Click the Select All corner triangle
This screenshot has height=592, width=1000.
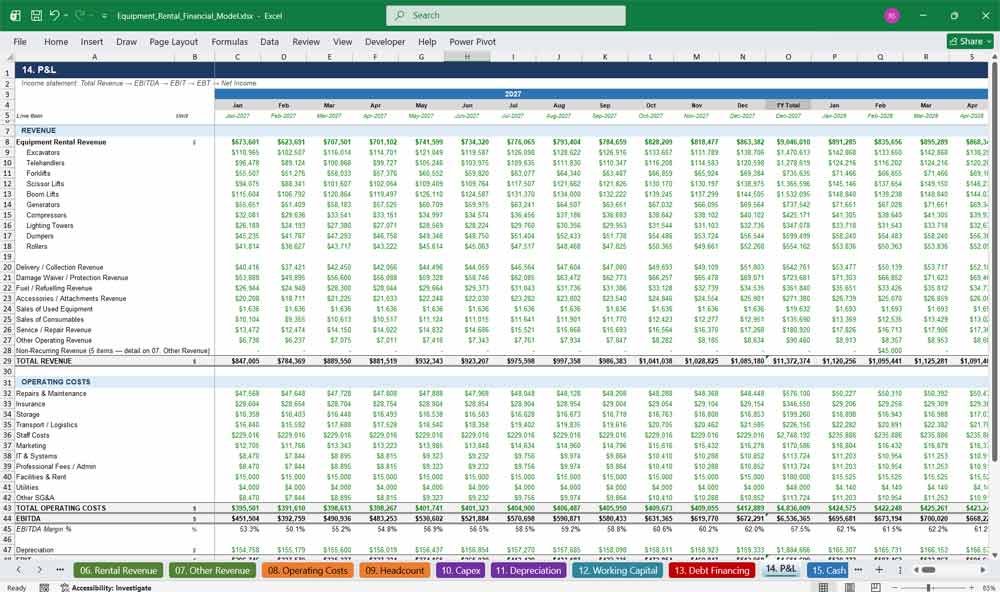[x=8, y=57]
